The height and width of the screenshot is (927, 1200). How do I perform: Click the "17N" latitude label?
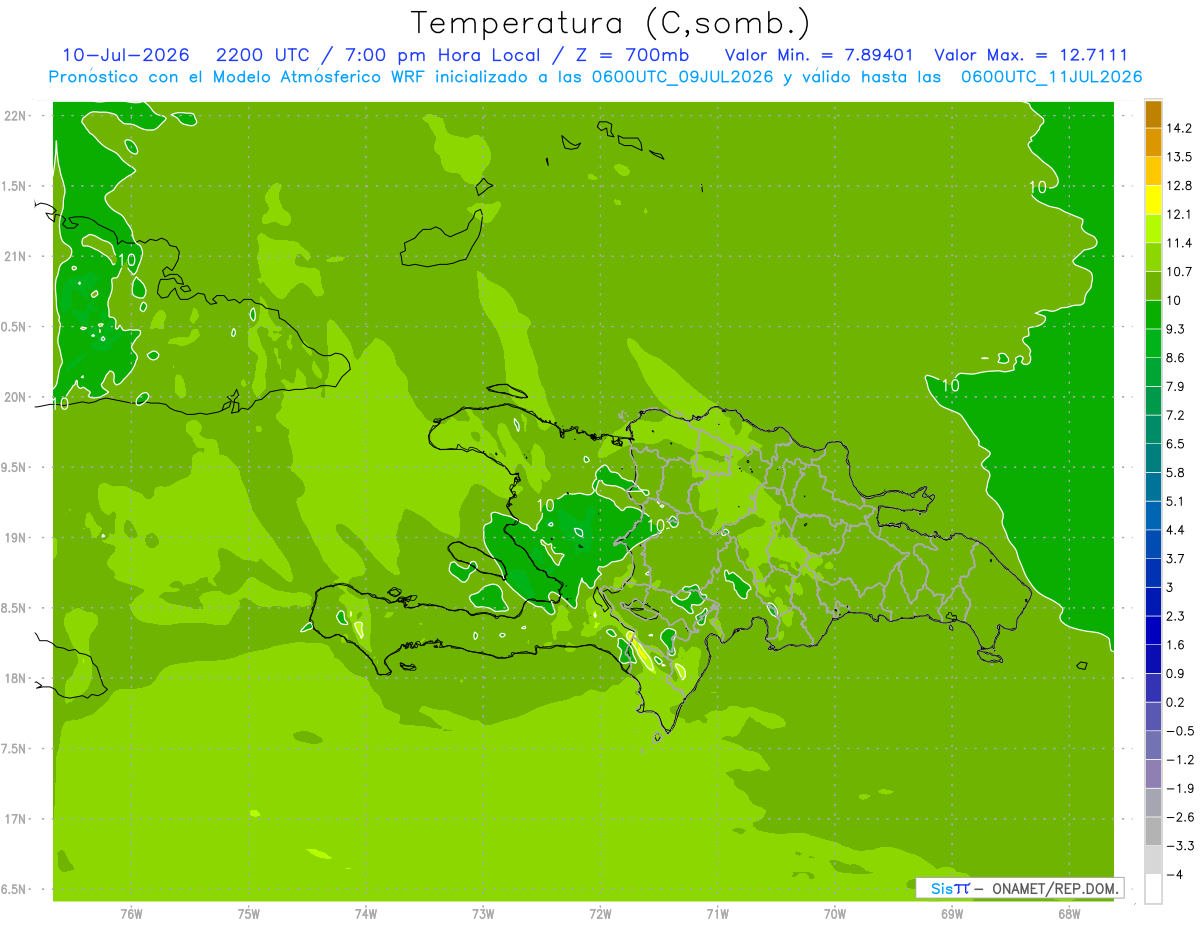15,819
